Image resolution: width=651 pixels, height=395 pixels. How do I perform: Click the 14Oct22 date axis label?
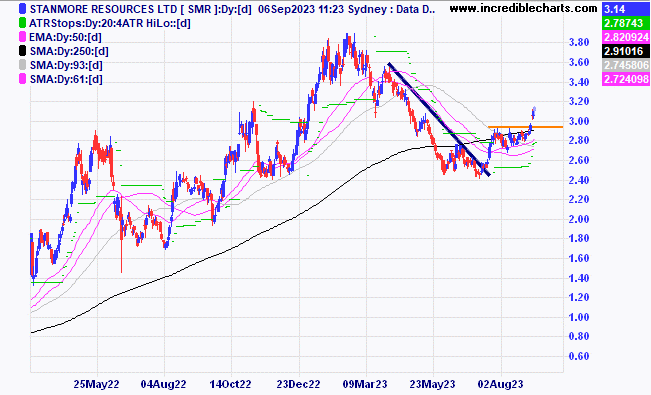(x=230, y=384)
